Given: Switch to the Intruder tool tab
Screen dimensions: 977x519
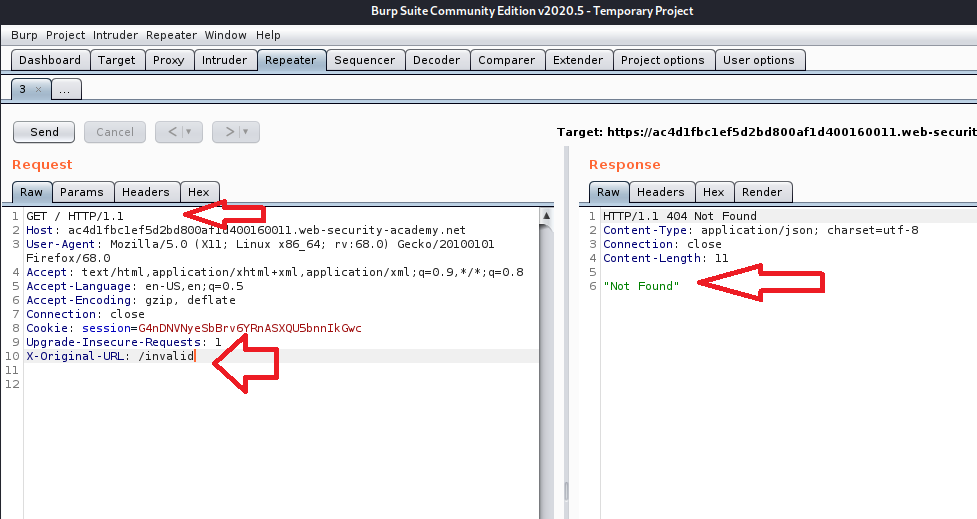Looking at the screenshot, I should click(x=224, y=60).
